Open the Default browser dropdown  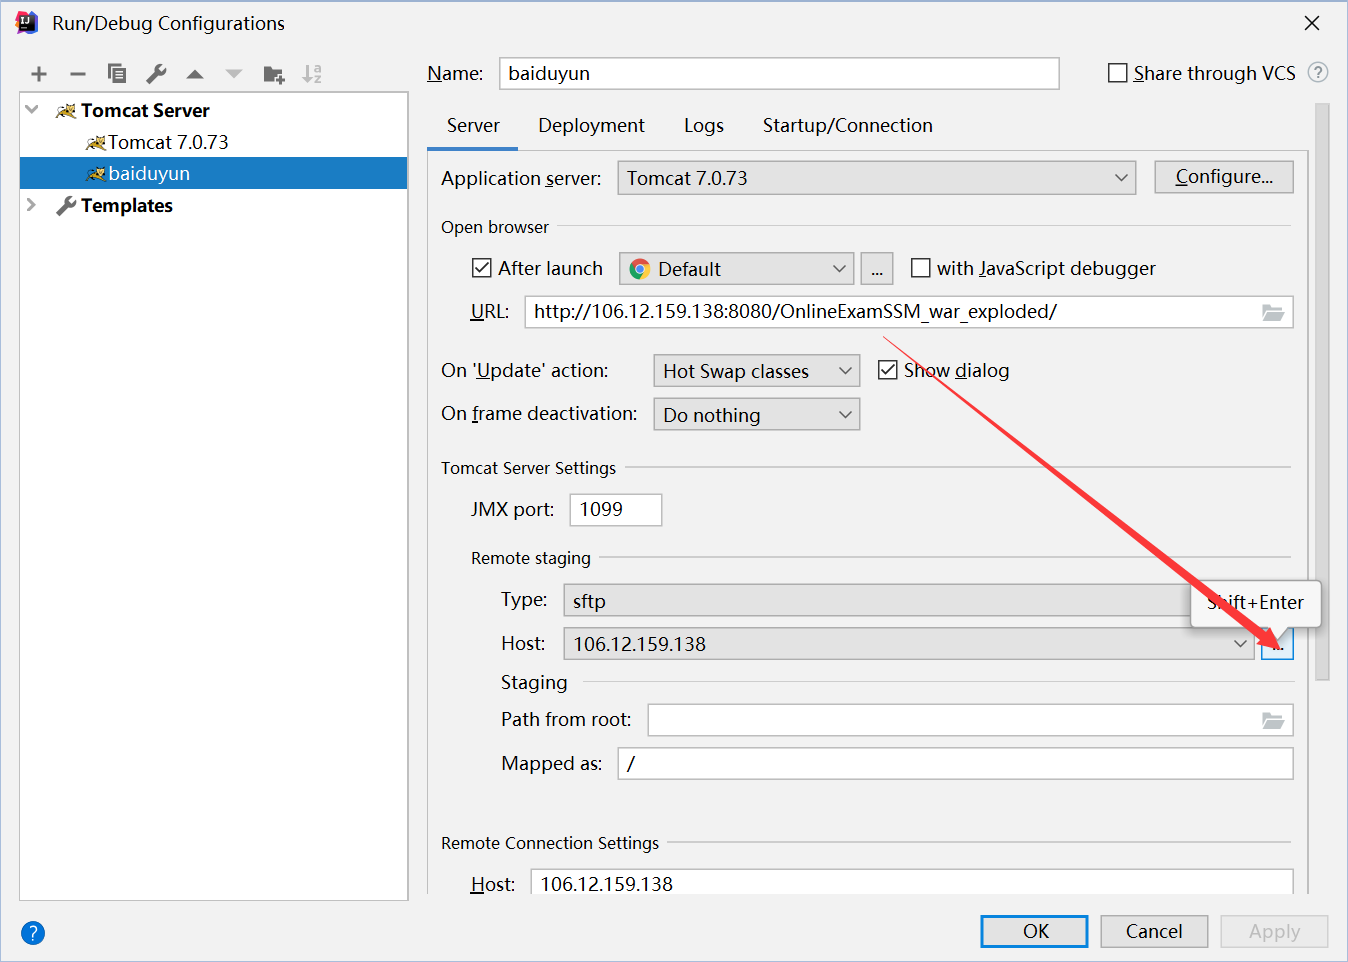(x=737, y=269)
